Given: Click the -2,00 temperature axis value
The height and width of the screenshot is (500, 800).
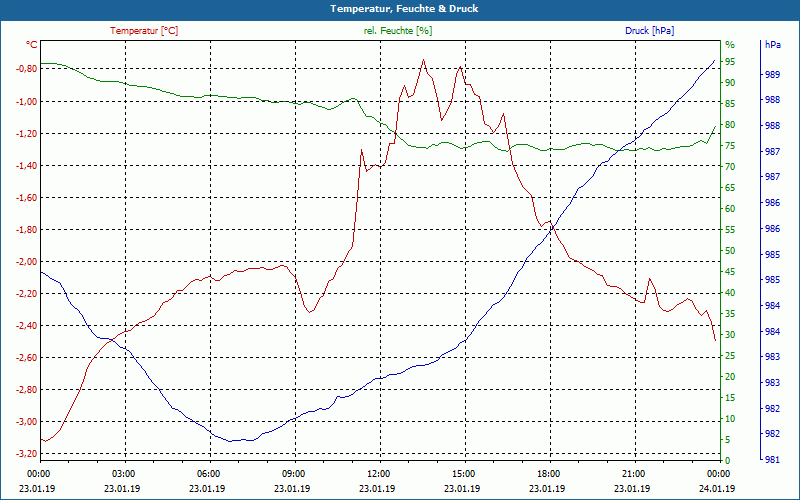Looking at the screenshot, I should click(x=25, y=261).
